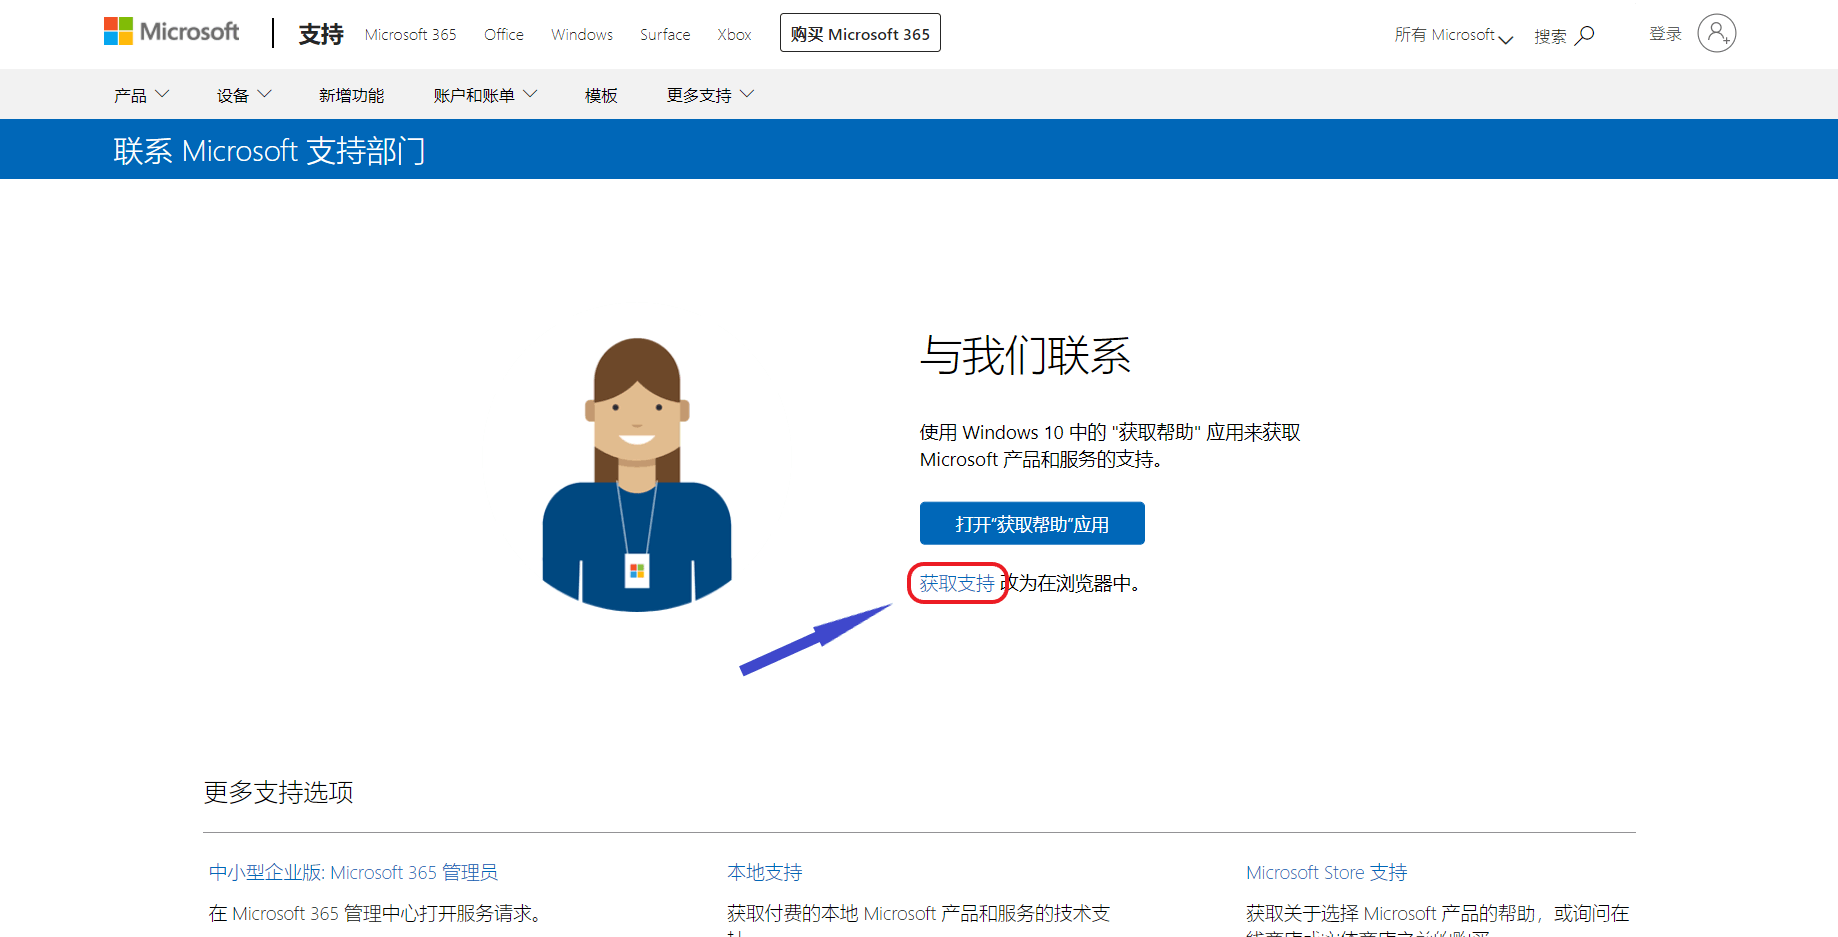
Task: Click the search magnifier icon
Action: point(1584,35)
